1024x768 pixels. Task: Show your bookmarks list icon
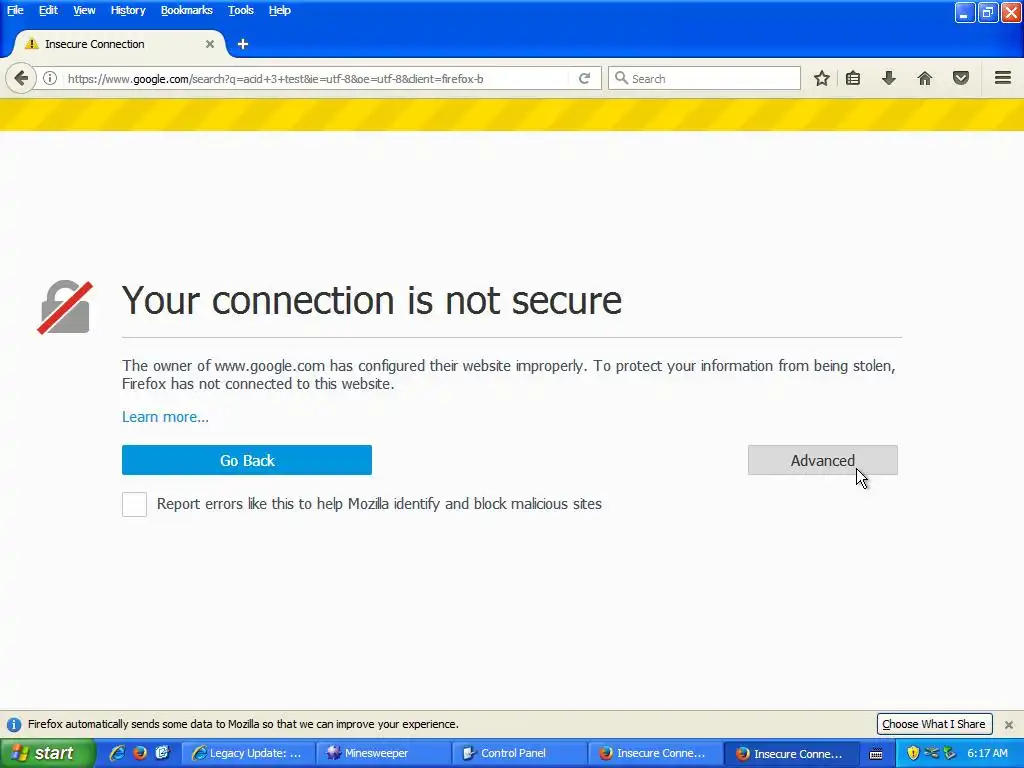[x=853, y=78]
